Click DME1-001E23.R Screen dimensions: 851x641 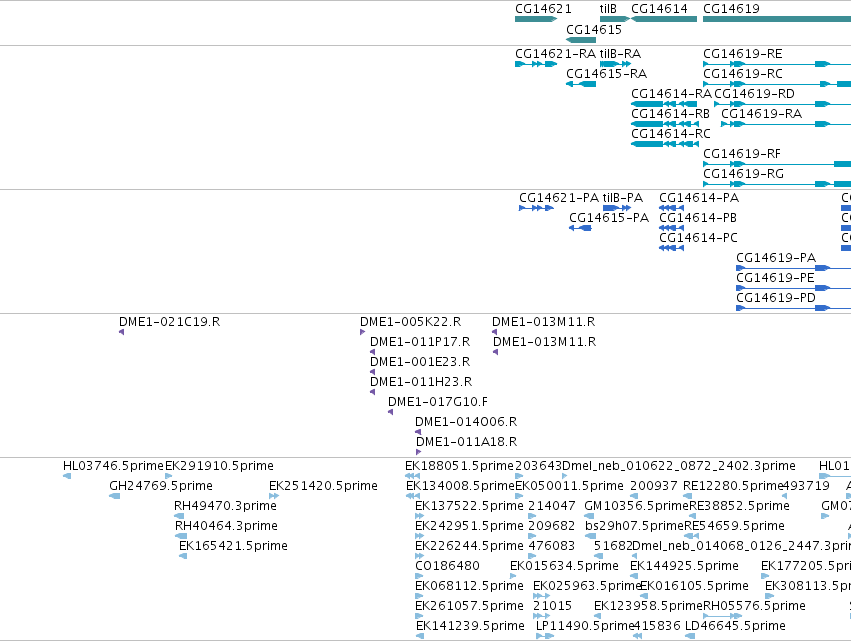pyautogui.click(x=372, y=372)
